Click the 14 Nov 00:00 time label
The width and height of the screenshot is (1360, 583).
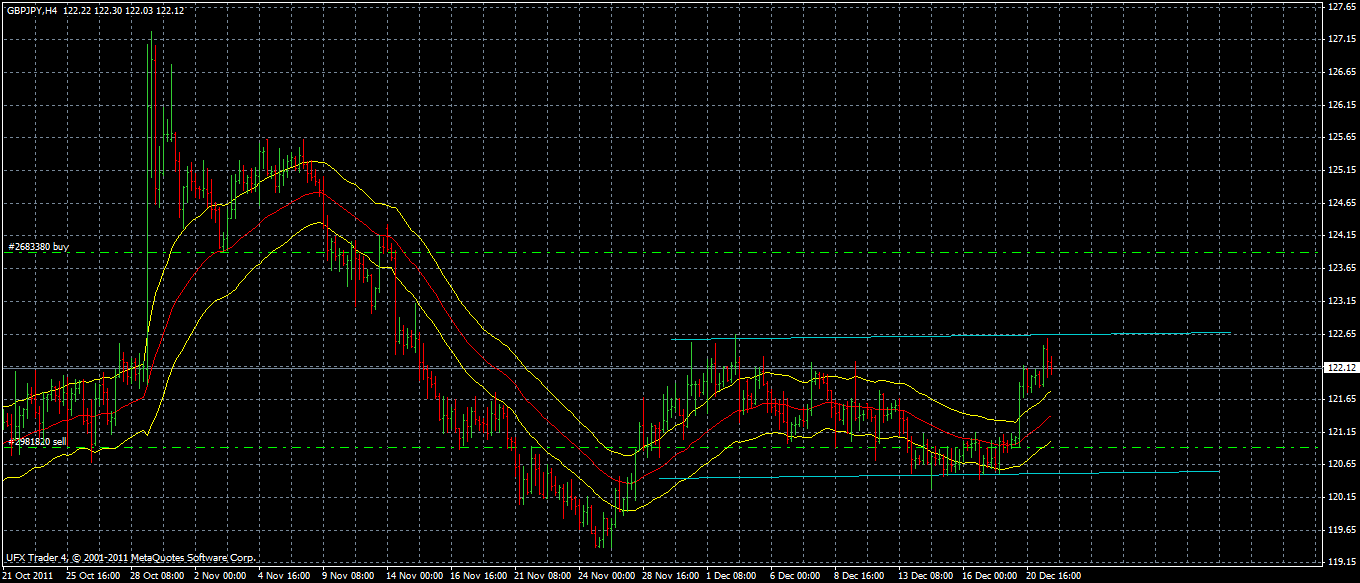click(x=413, y=576)
